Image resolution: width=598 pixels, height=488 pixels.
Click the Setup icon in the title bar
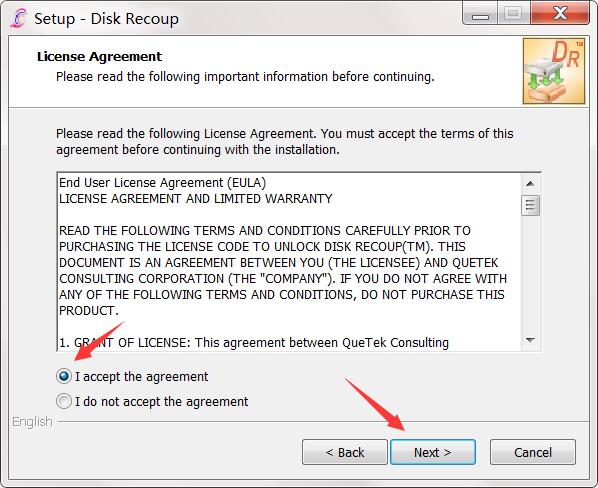click(19, 18)
